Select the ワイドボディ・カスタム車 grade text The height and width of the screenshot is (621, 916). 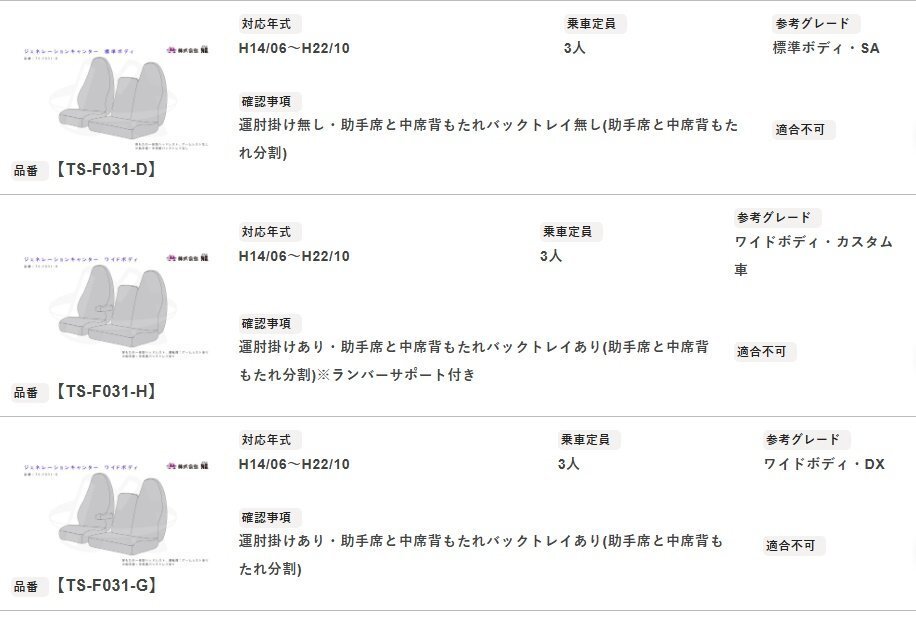812,256
